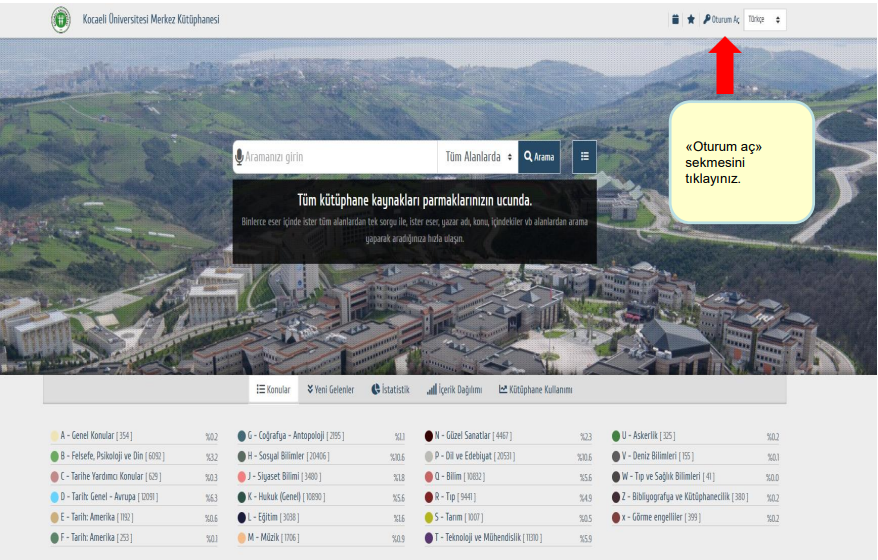This screenshot has height=560, width=878.
Task: Open subject E - Tarih: Amerika
Action: [96, 517]
